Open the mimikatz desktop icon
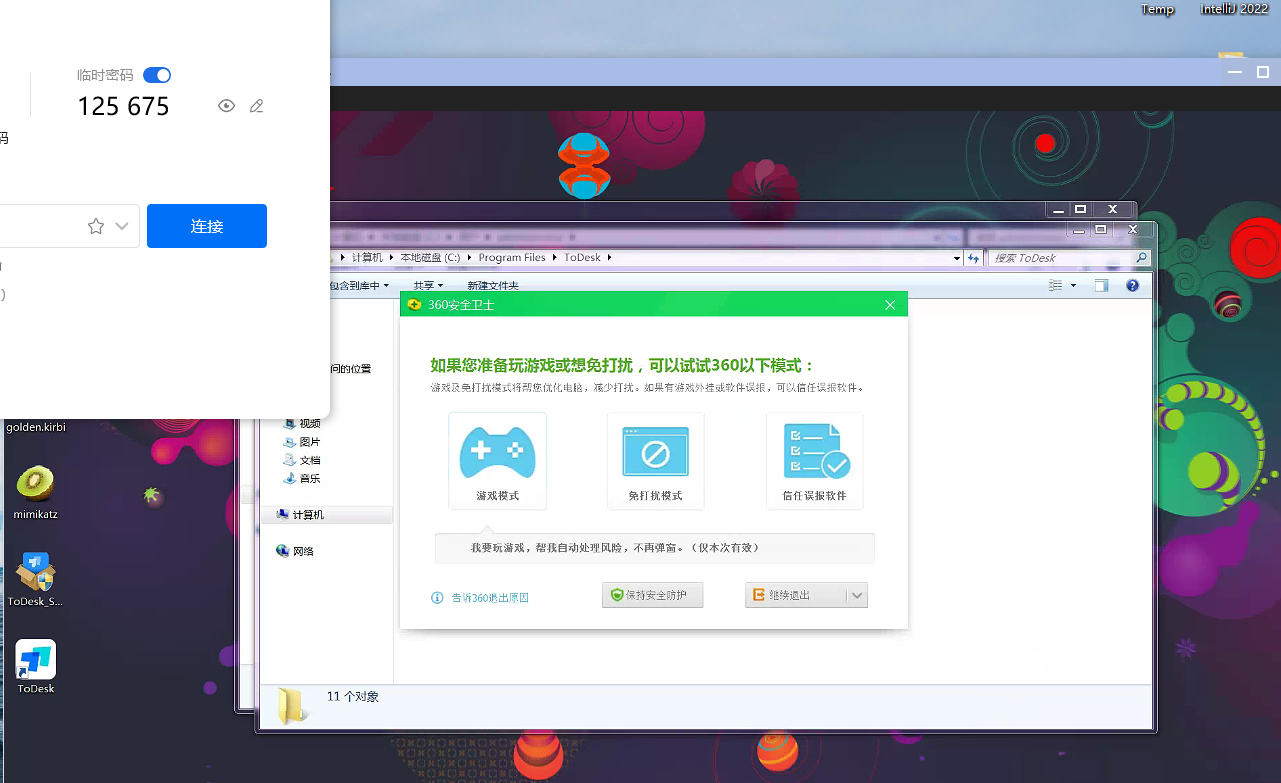 click(x=34, y=492)
